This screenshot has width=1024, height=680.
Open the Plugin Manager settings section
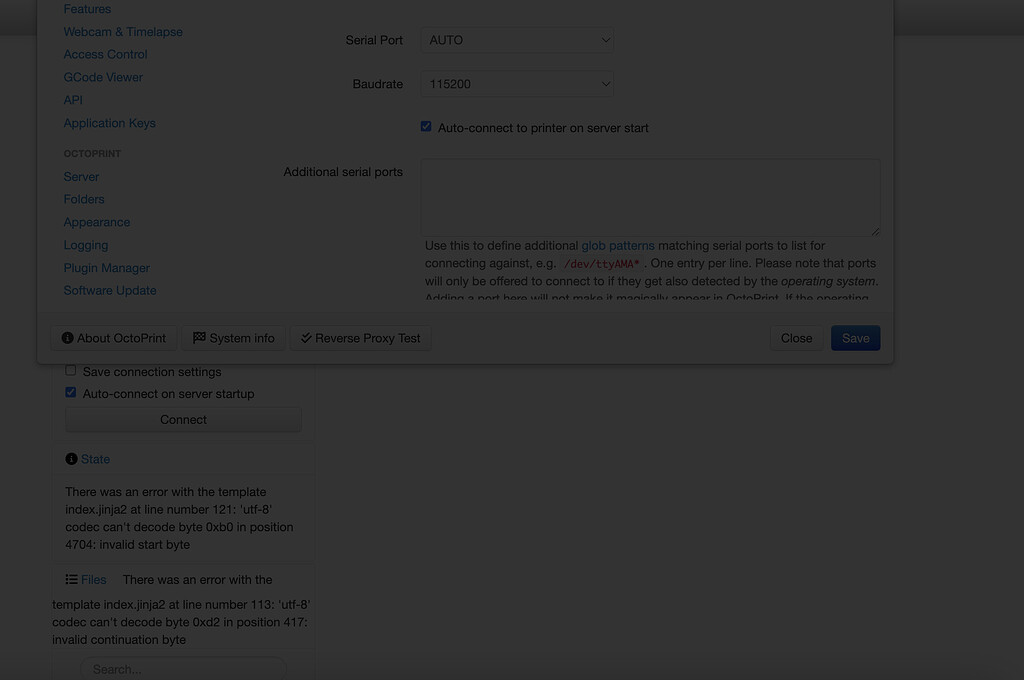106,267
